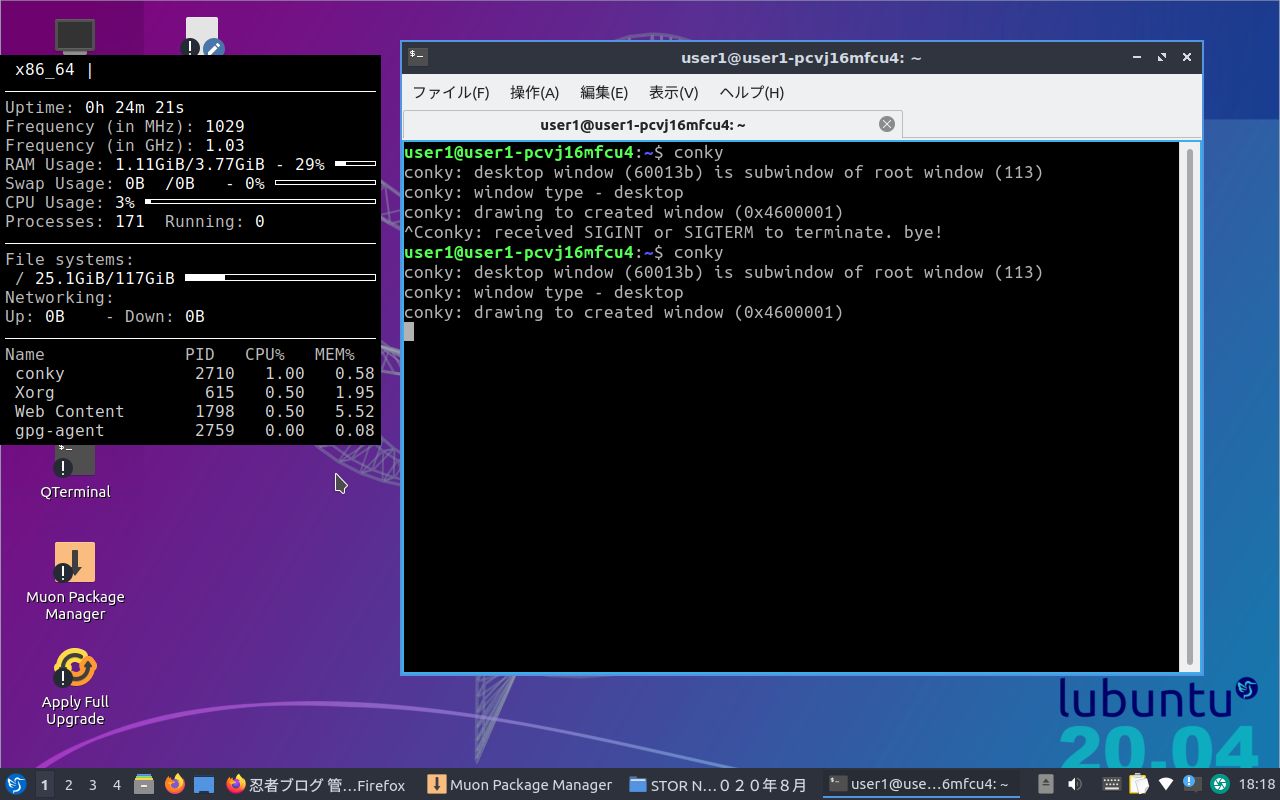This screenshot has height=800, width=1280.
Task: Select the Apply Full Upgrade desktop icon
Action: [x=75, y=688]
